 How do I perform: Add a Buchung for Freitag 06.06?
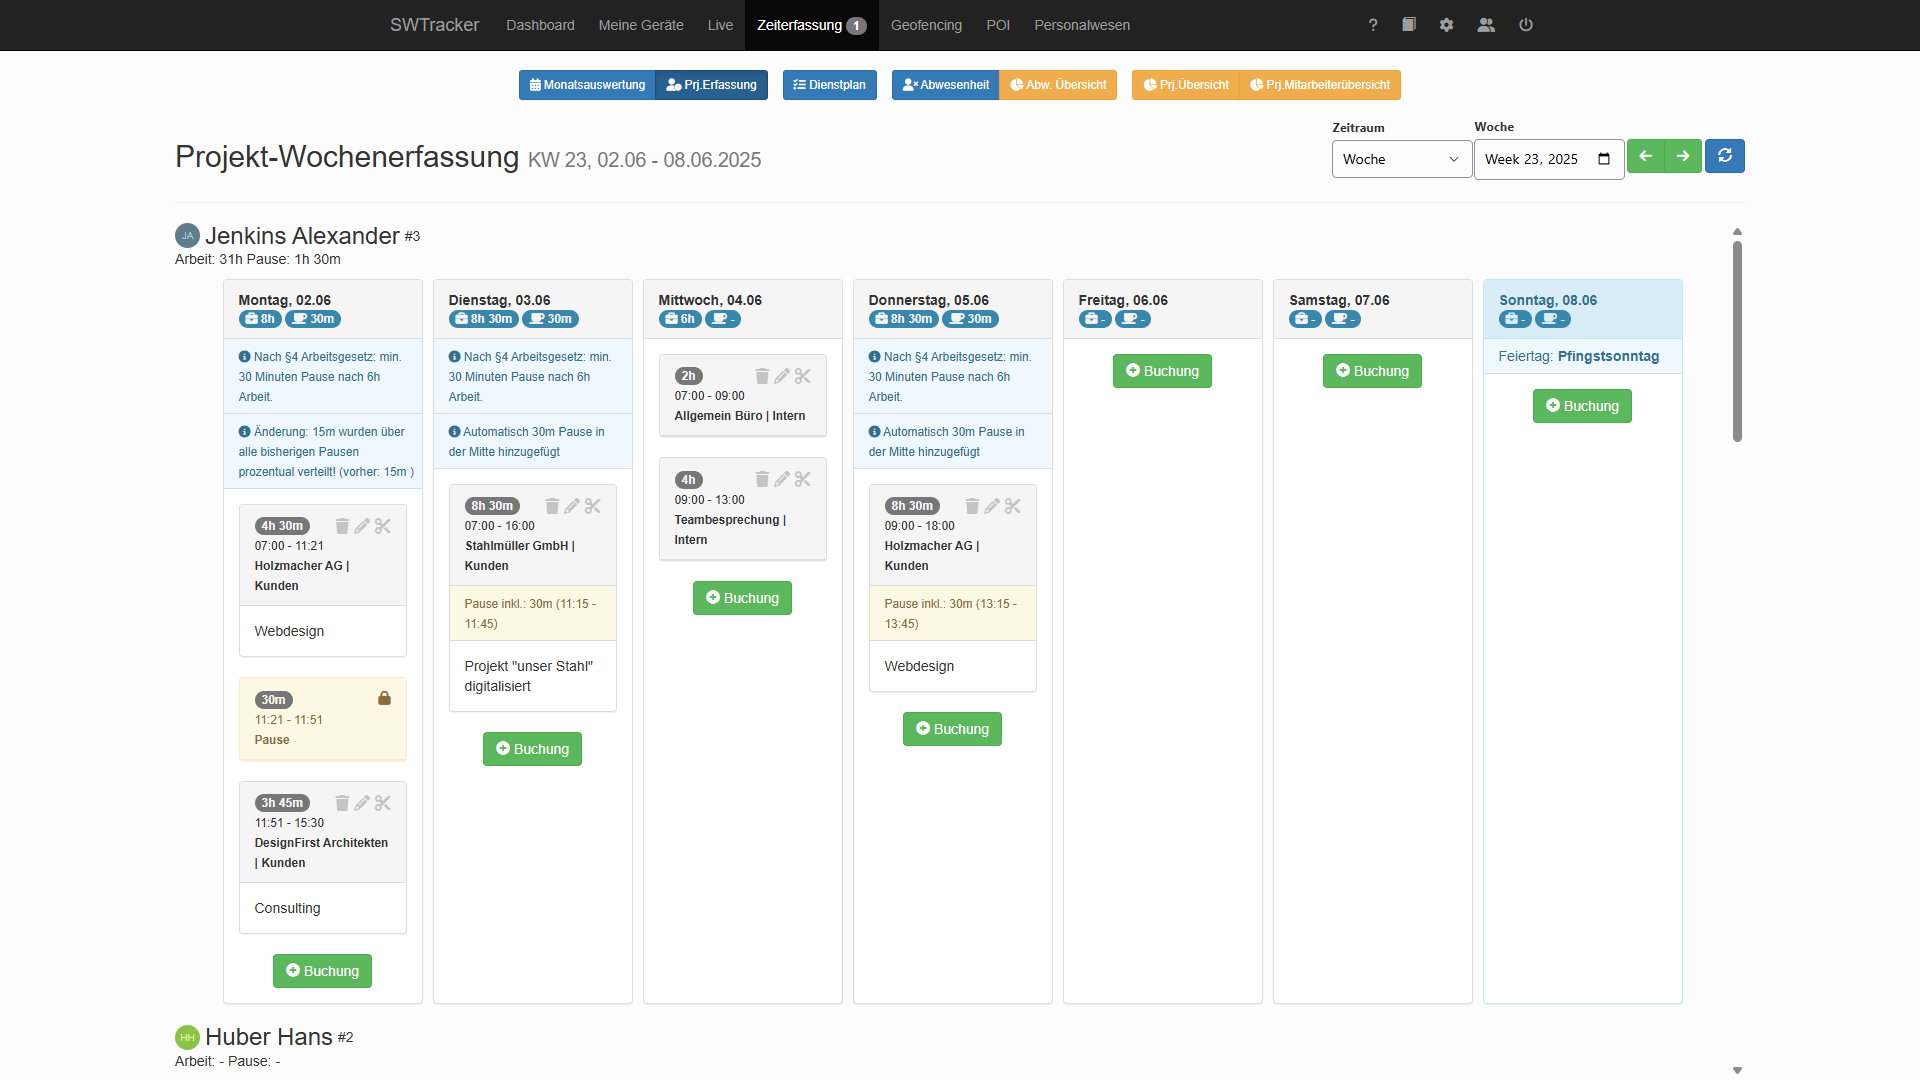pyautogui.click(x=1162, y=371)
